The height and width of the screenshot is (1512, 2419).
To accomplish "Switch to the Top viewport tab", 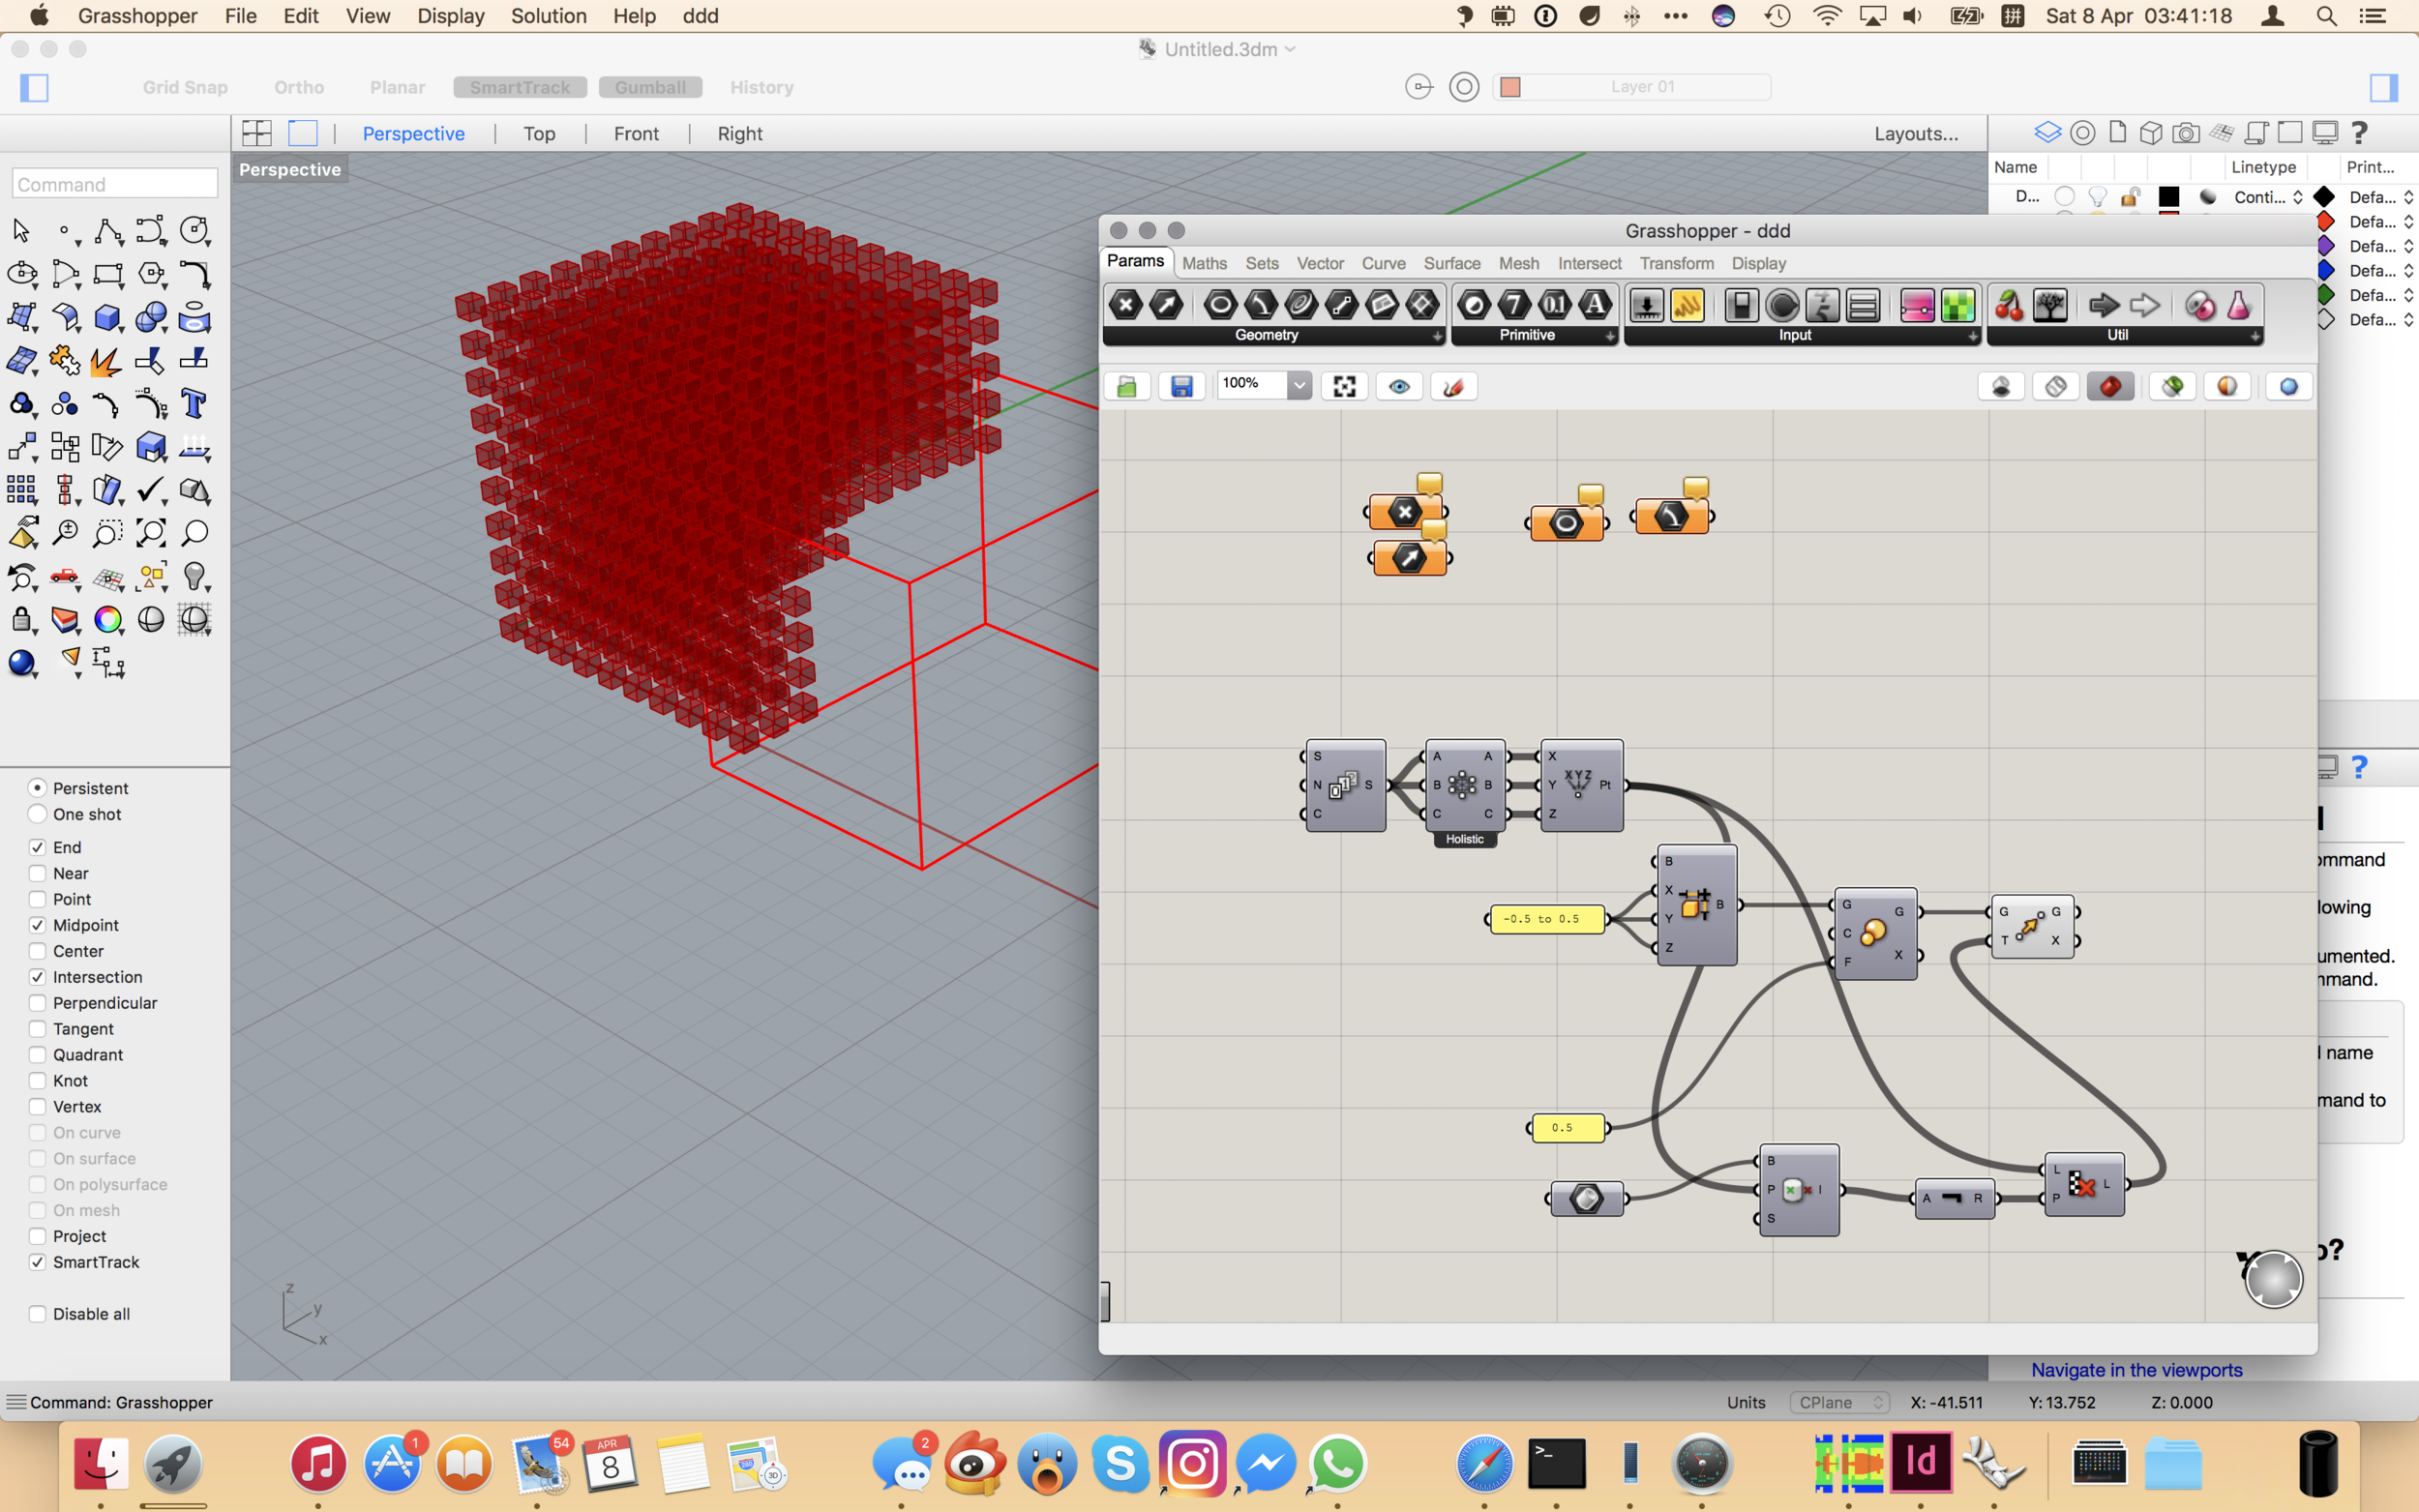I will pos(539,134).
